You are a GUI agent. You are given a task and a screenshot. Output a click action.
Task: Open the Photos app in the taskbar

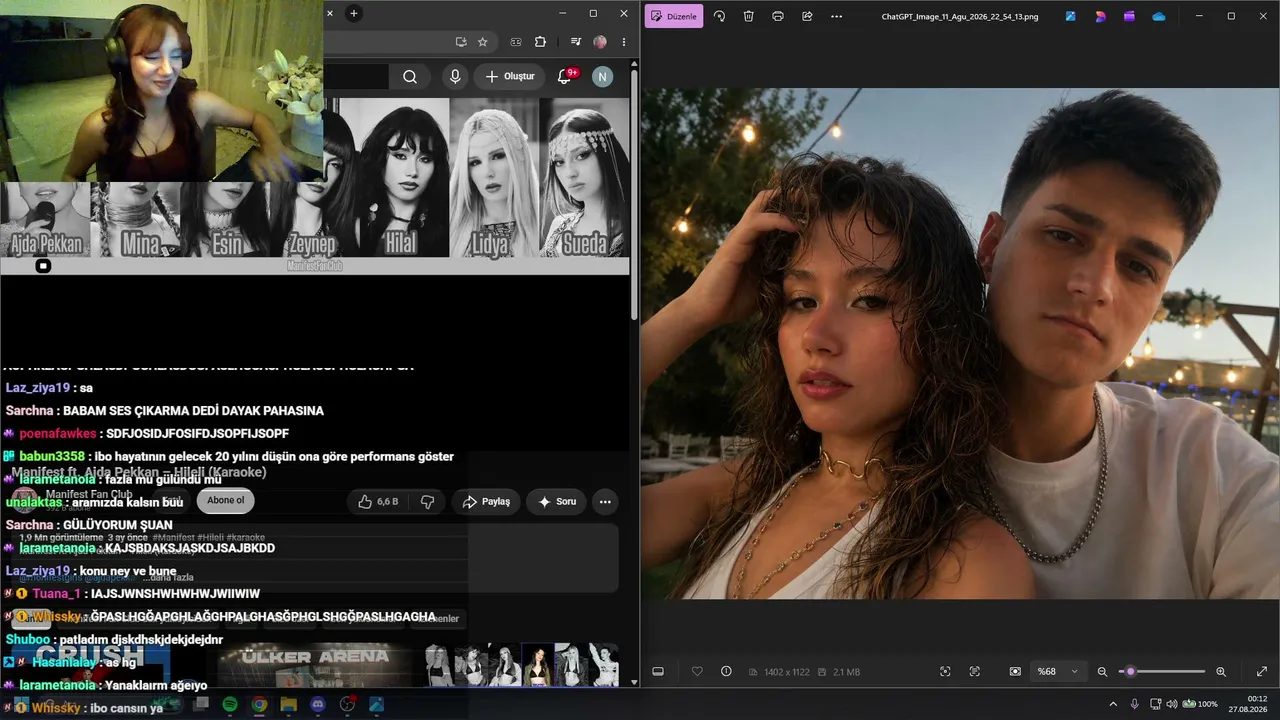click(376, 704)
